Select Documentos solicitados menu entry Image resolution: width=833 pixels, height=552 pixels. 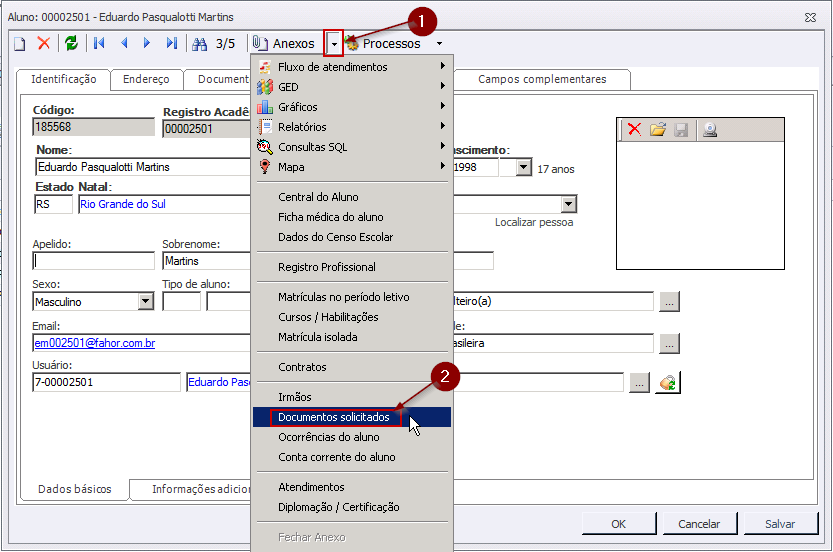coord(334,417)
